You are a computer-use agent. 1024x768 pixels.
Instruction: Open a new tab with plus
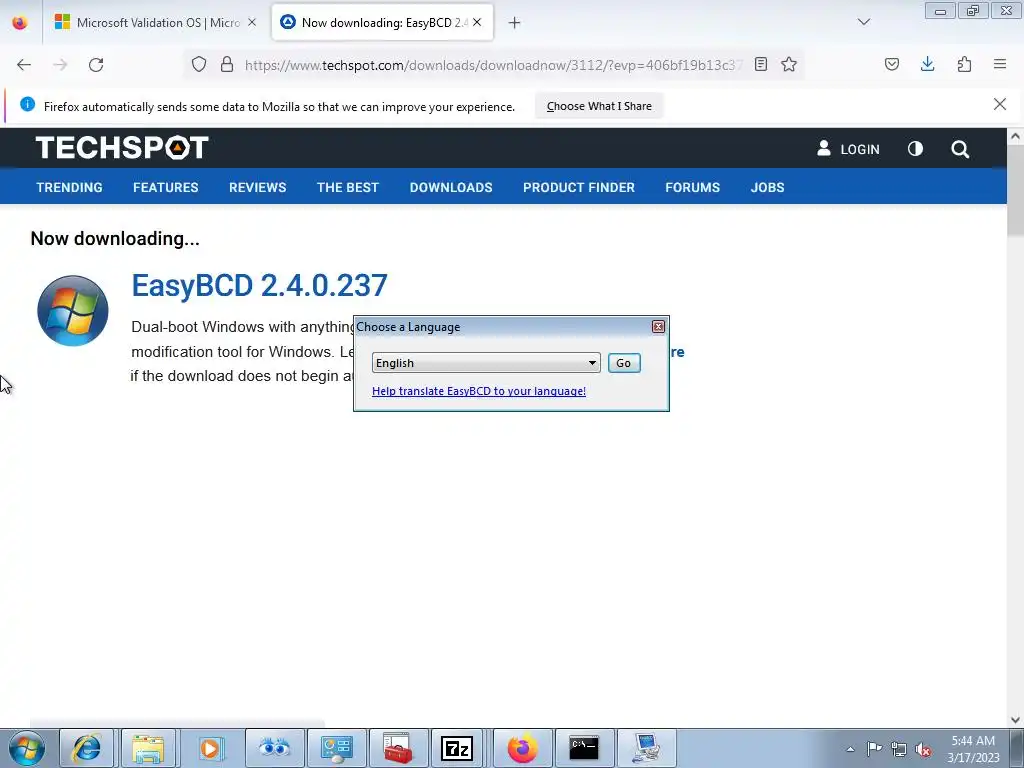tap(515, 23)
